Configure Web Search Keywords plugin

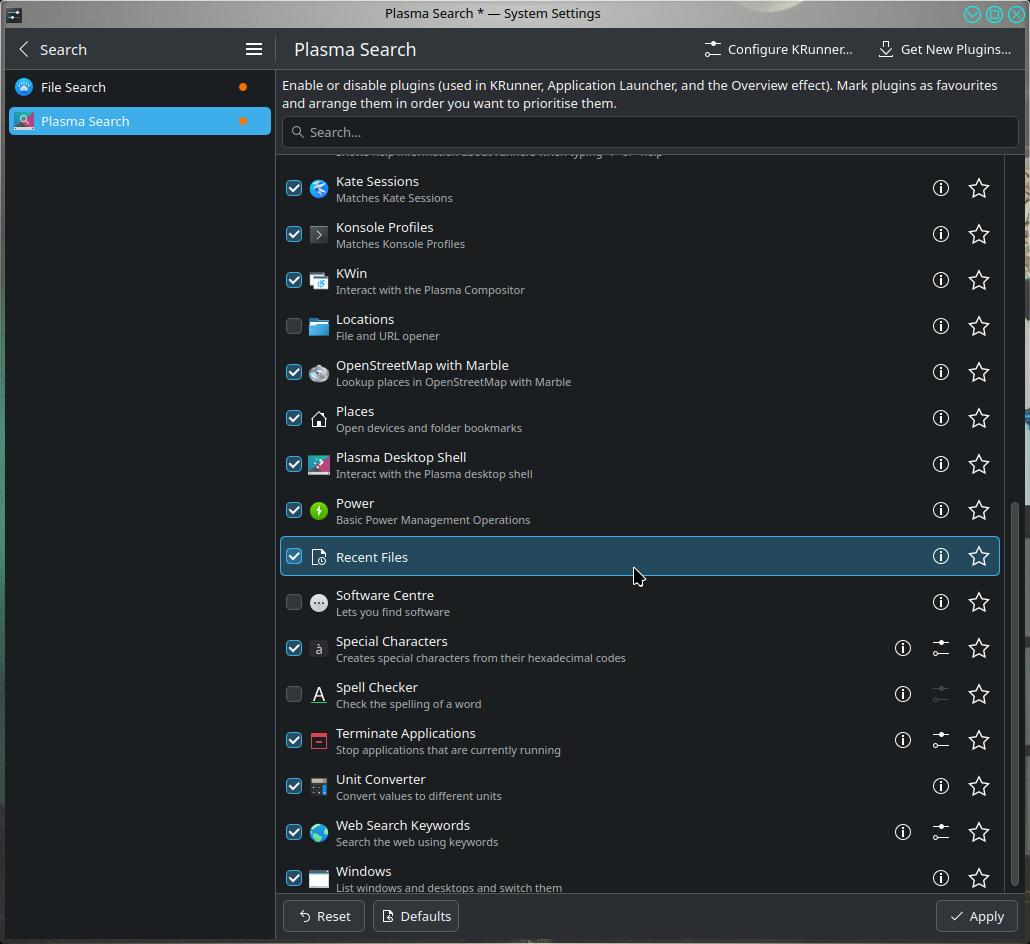(941, 832)
